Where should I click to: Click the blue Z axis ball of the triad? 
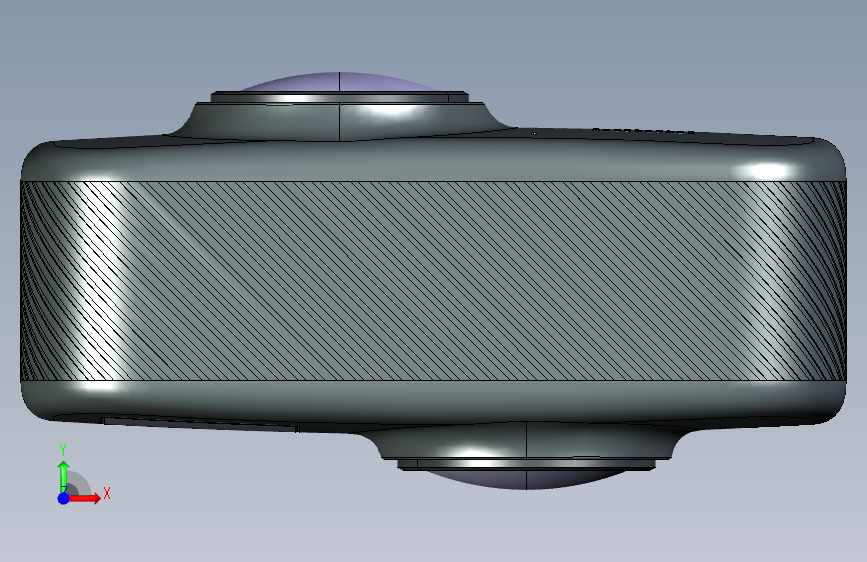64,498
